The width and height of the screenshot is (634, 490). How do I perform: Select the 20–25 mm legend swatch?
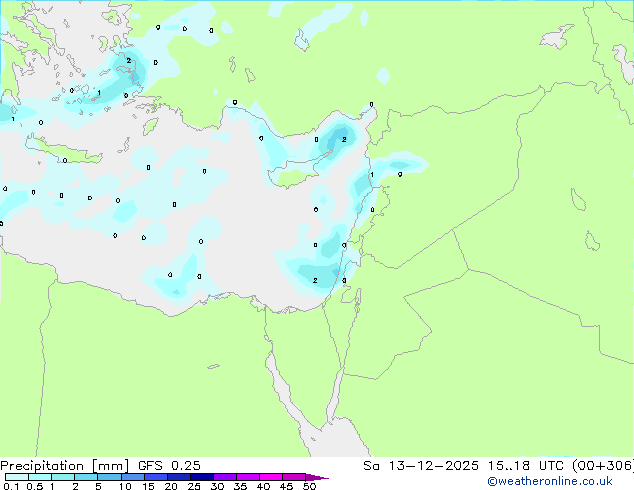click(178, 477)
